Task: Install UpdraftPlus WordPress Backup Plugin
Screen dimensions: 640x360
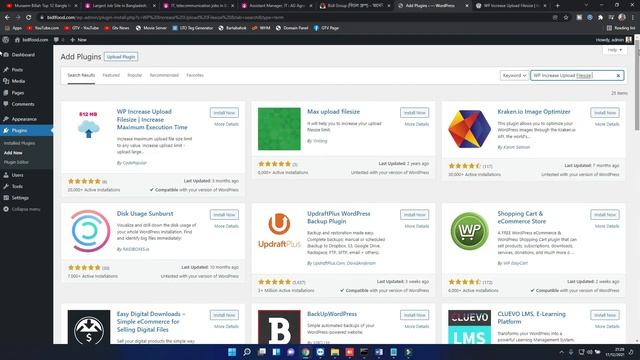Action: 414,215
